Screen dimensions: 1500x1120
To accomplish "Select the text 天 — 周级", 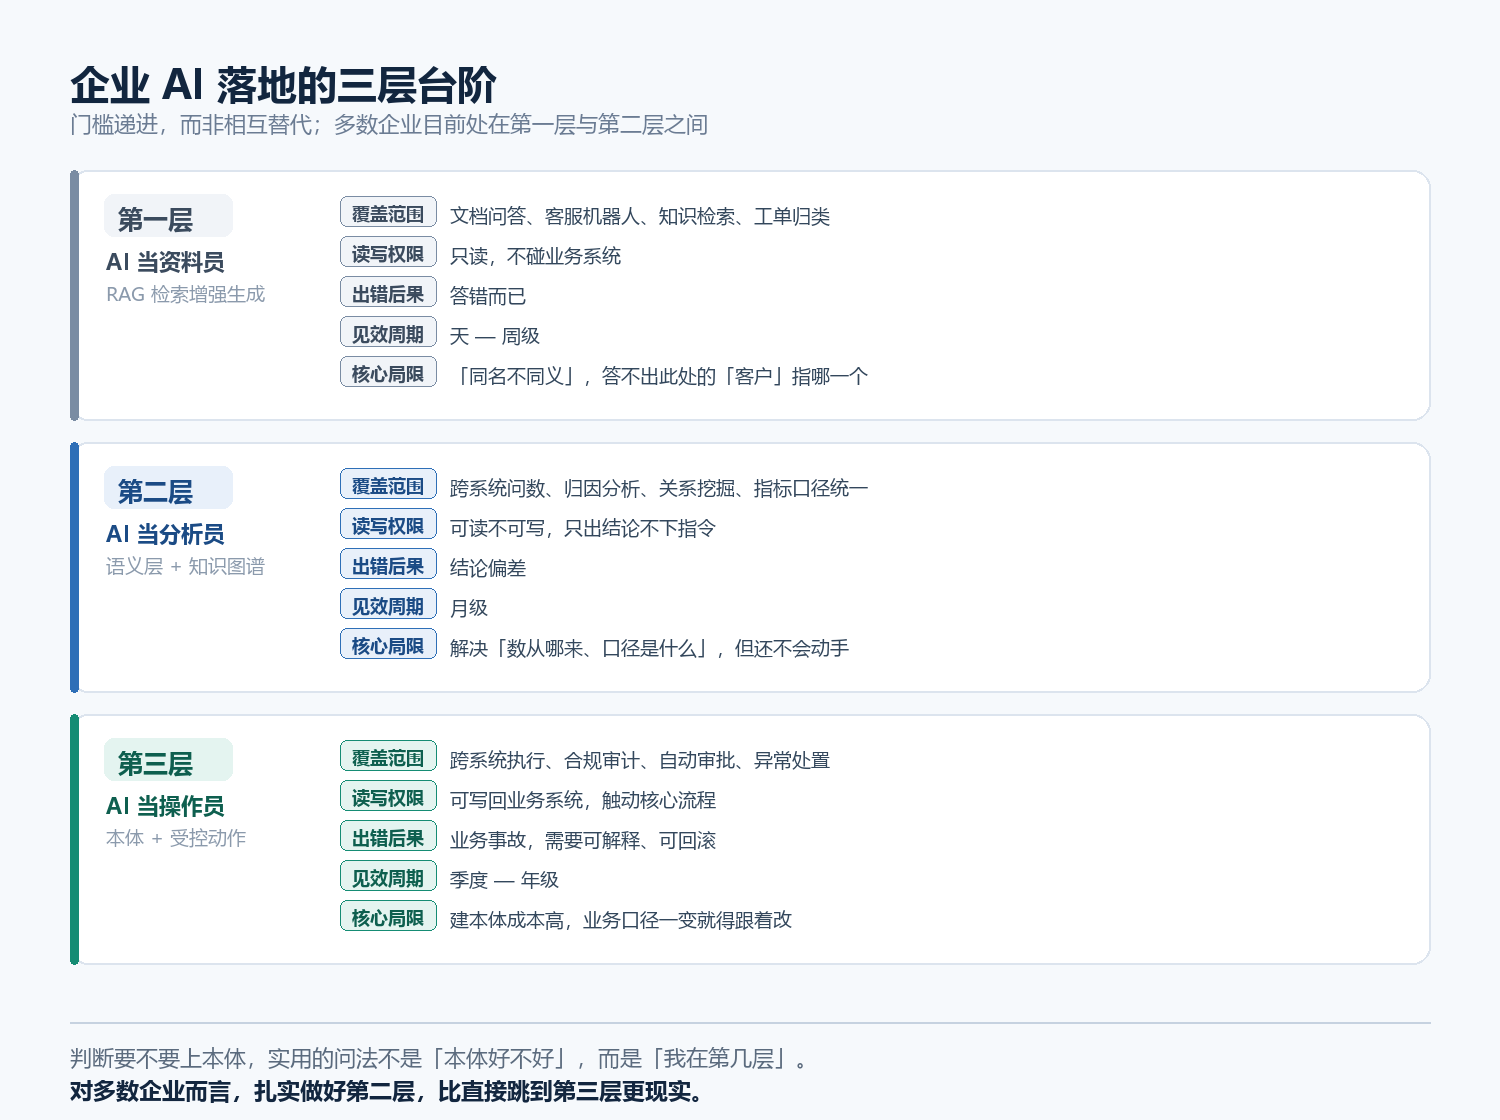I will click(495, 336).
